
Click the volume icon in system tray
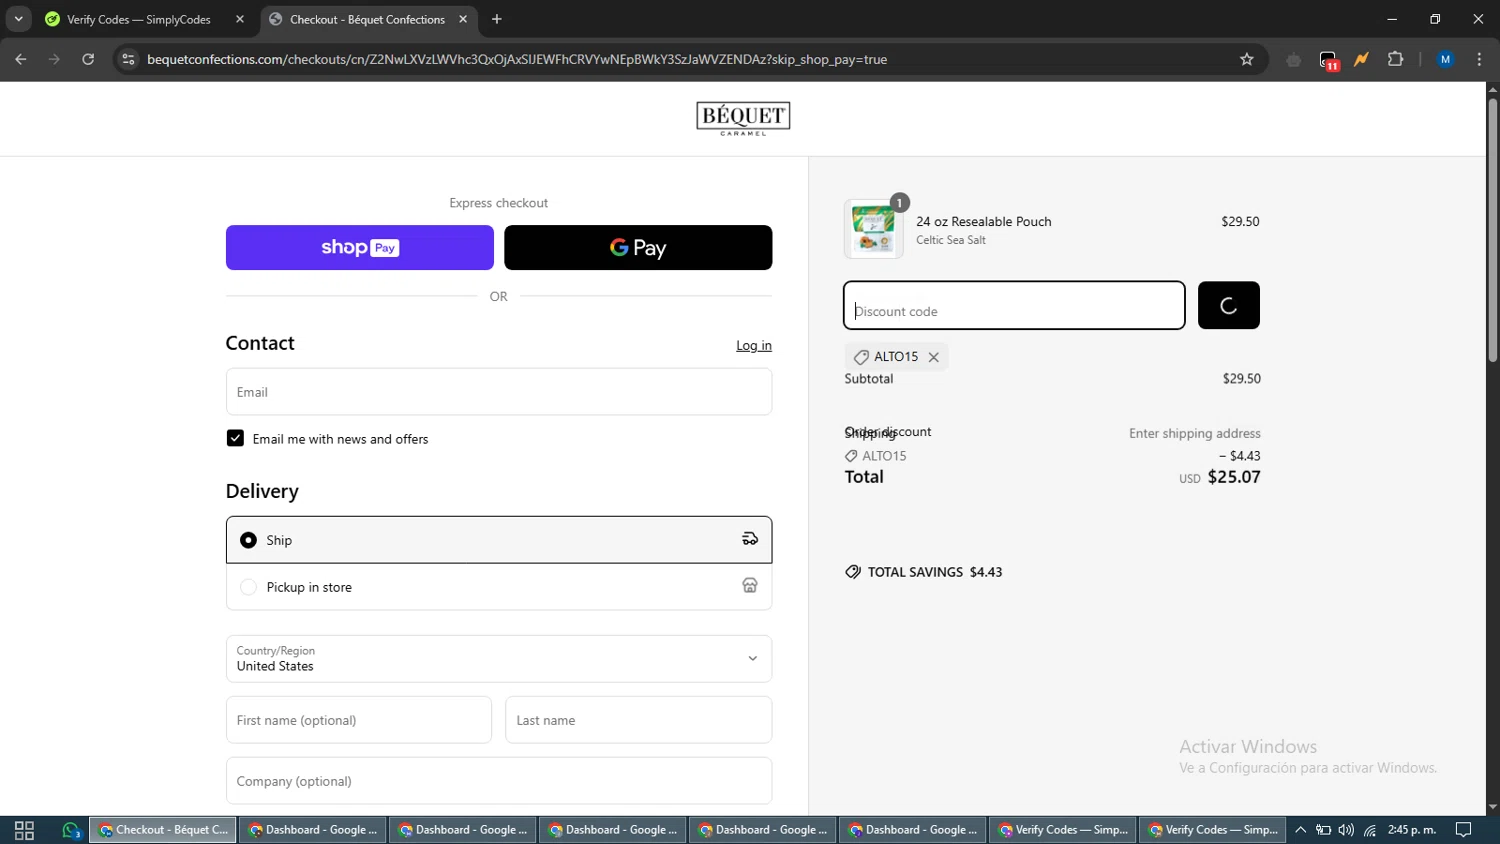coord(1346,830)
